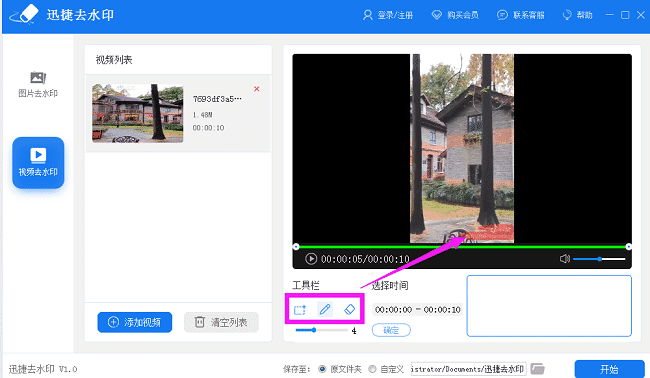
Task: Click the timeline start marker
Action: (296, 247)
